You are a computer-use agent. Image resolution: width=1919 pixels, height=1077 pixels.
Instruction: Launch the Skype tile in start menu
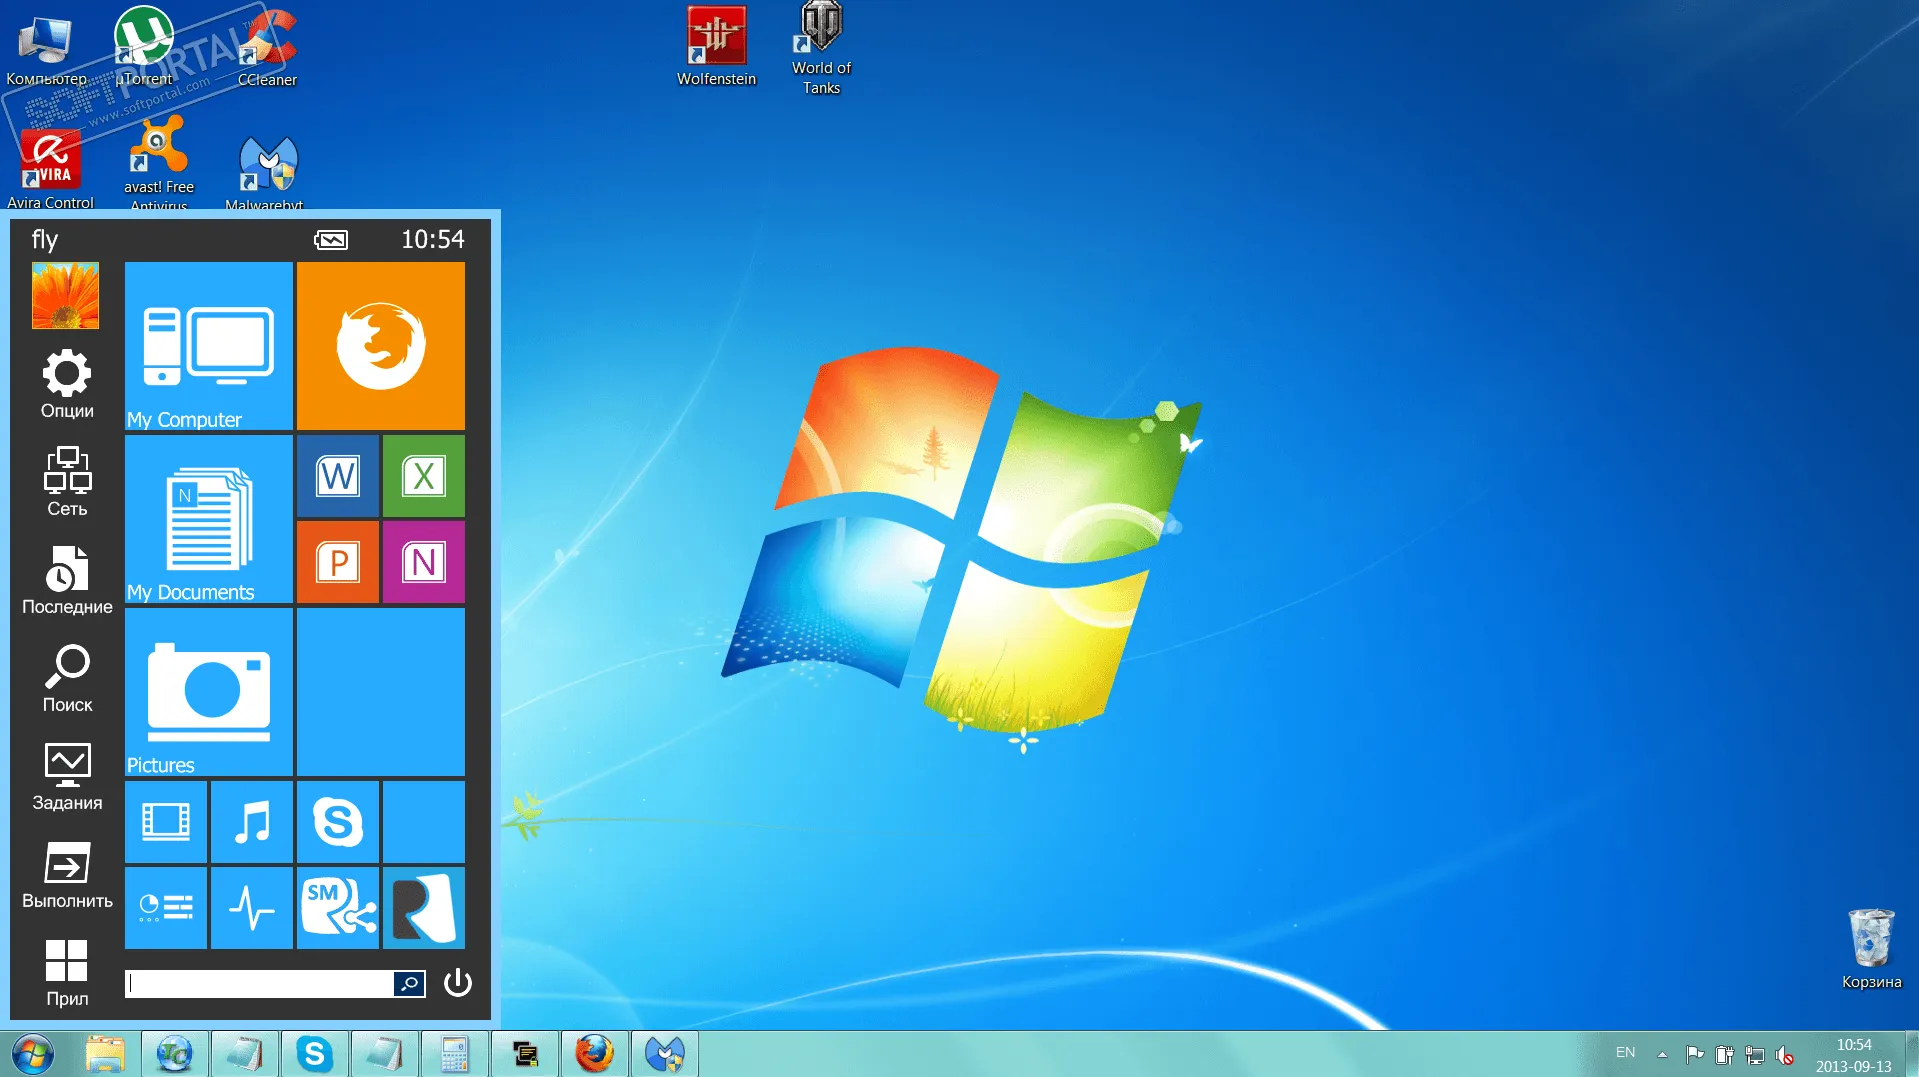pos(337,822)
